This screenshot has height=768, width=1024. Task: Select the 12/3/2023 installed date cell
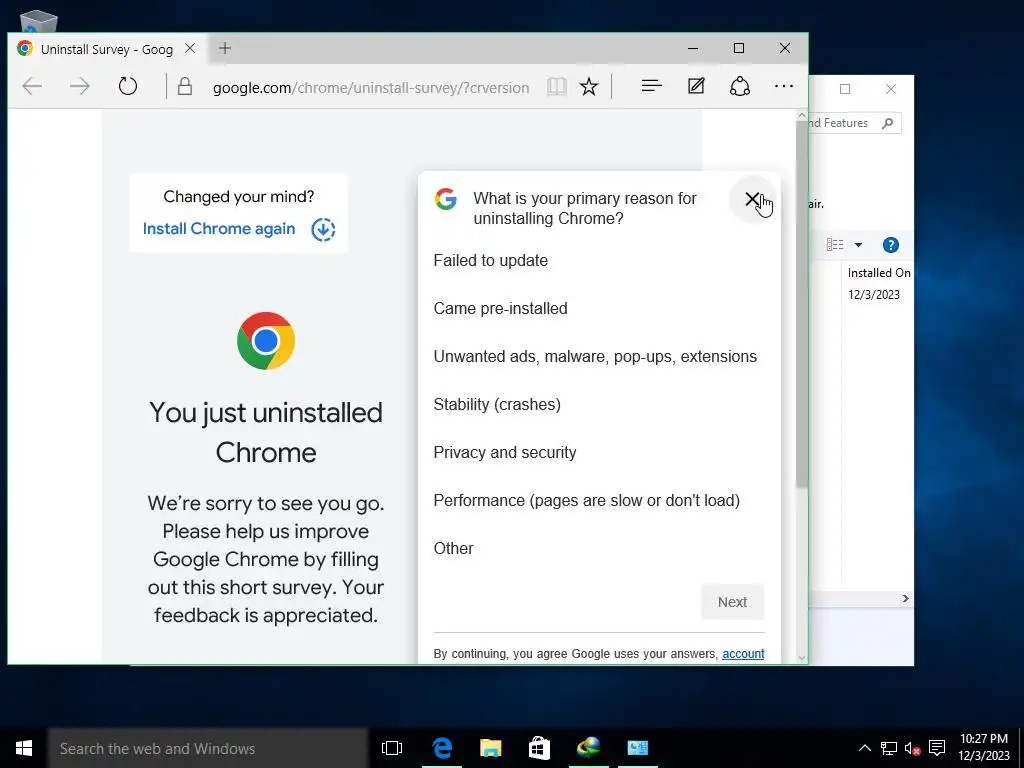click(x=874, y=295)
